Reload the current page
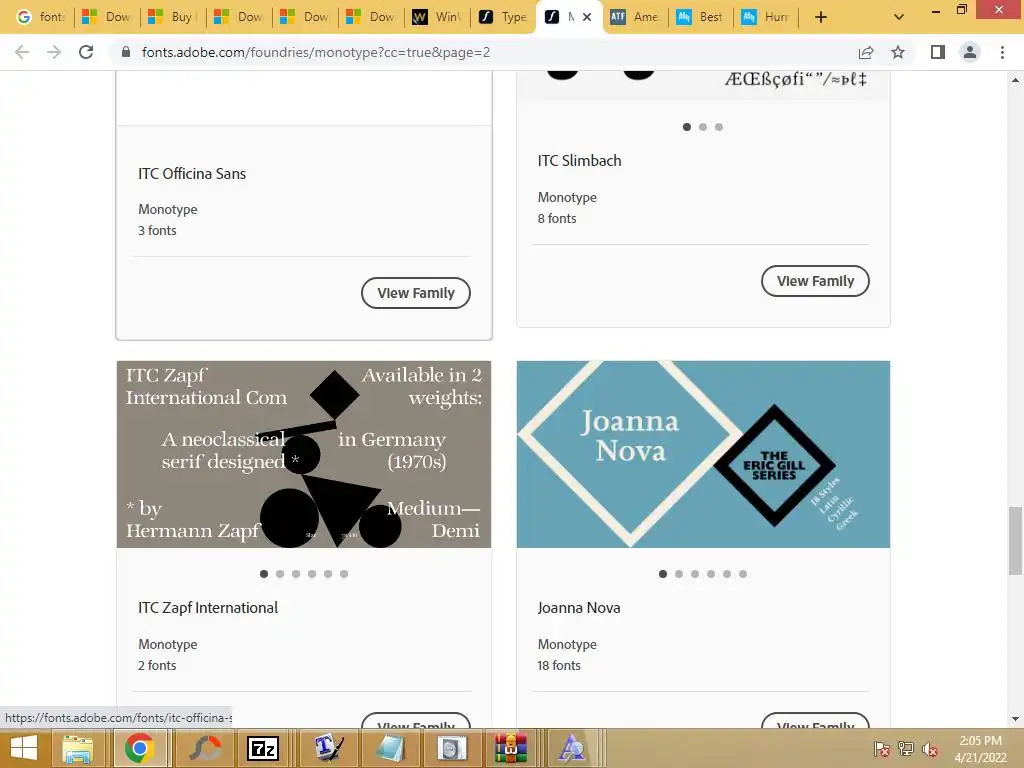1024x768 pixels. click(86, 52)
